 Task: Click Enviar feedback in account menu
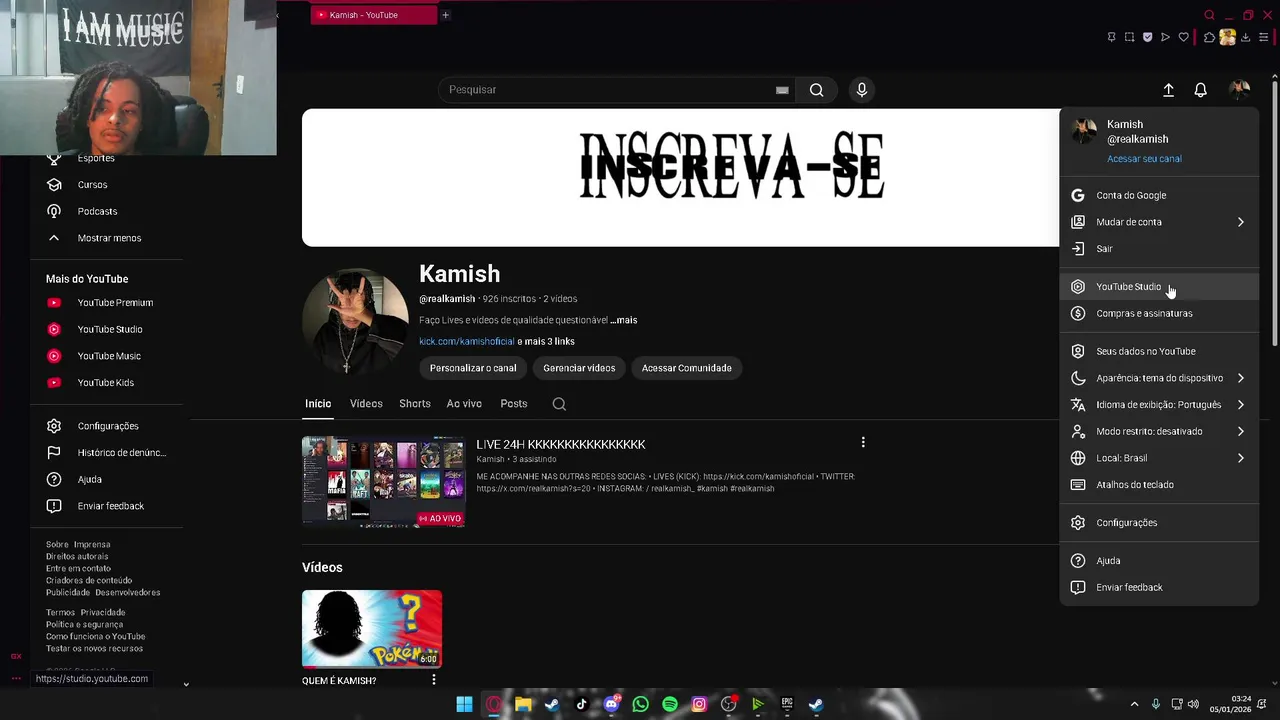pos(1159,587)
